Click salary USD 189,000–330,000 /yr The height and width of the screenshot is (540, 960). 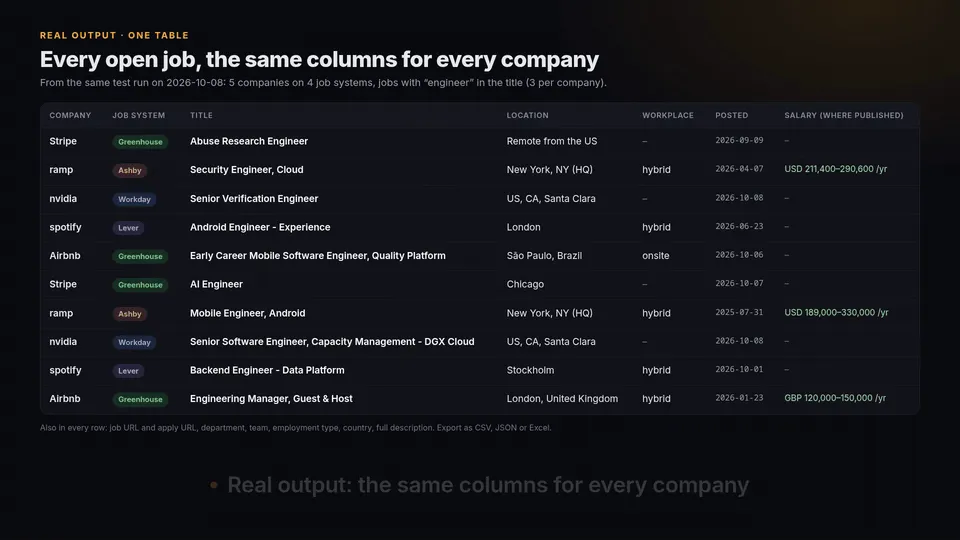(x=836, y=312)
